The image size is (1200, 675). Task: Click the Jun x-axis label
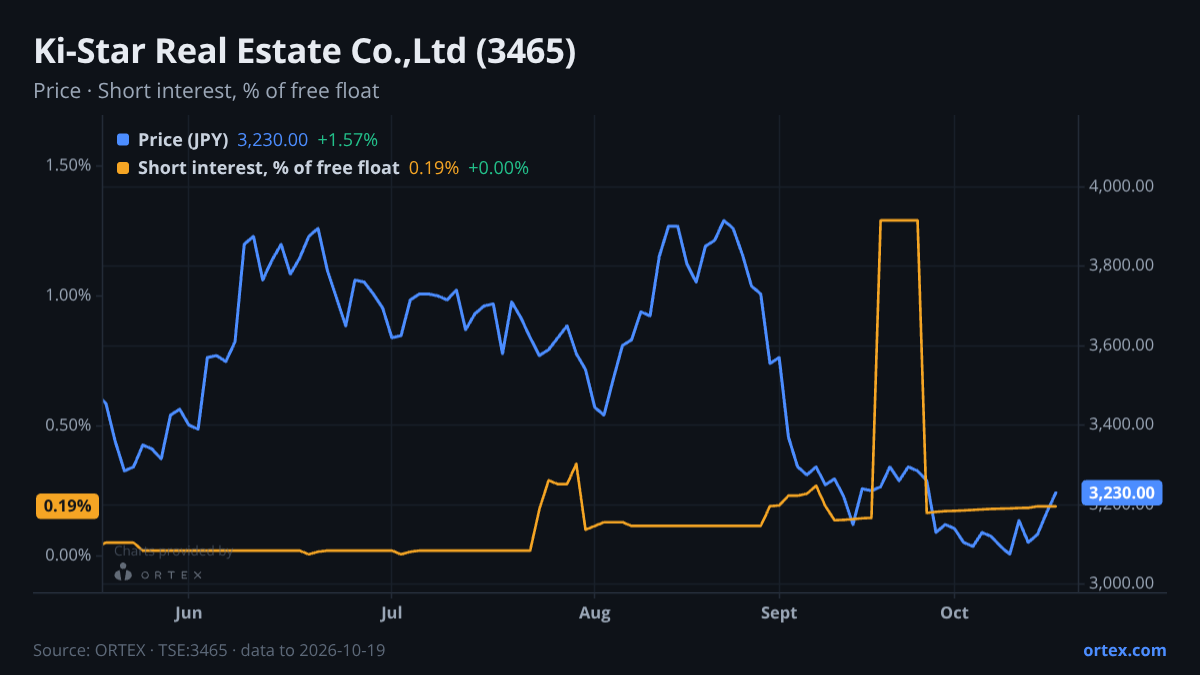(x=188, y=613)
